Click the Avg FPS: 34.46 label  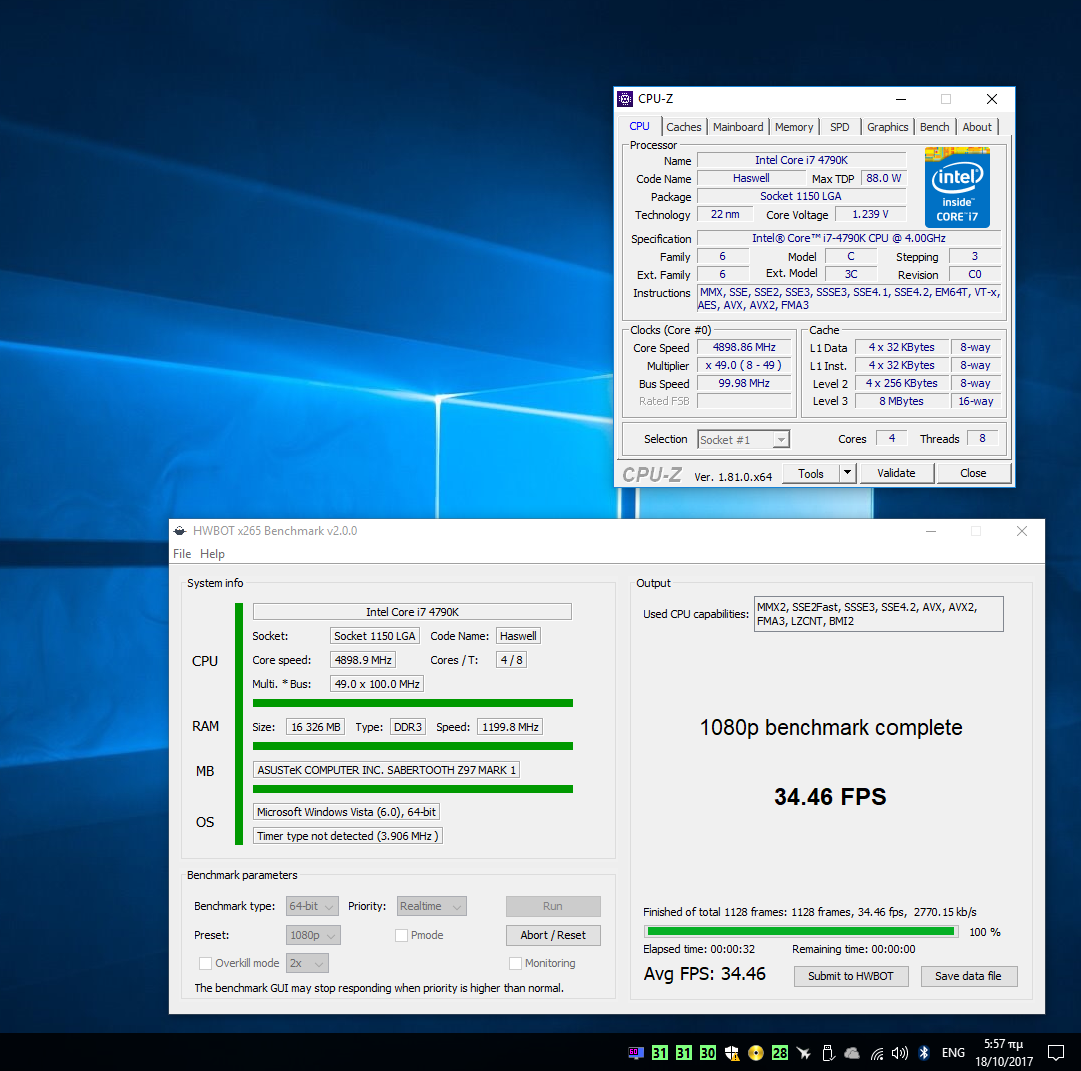[x=705, y=974]
